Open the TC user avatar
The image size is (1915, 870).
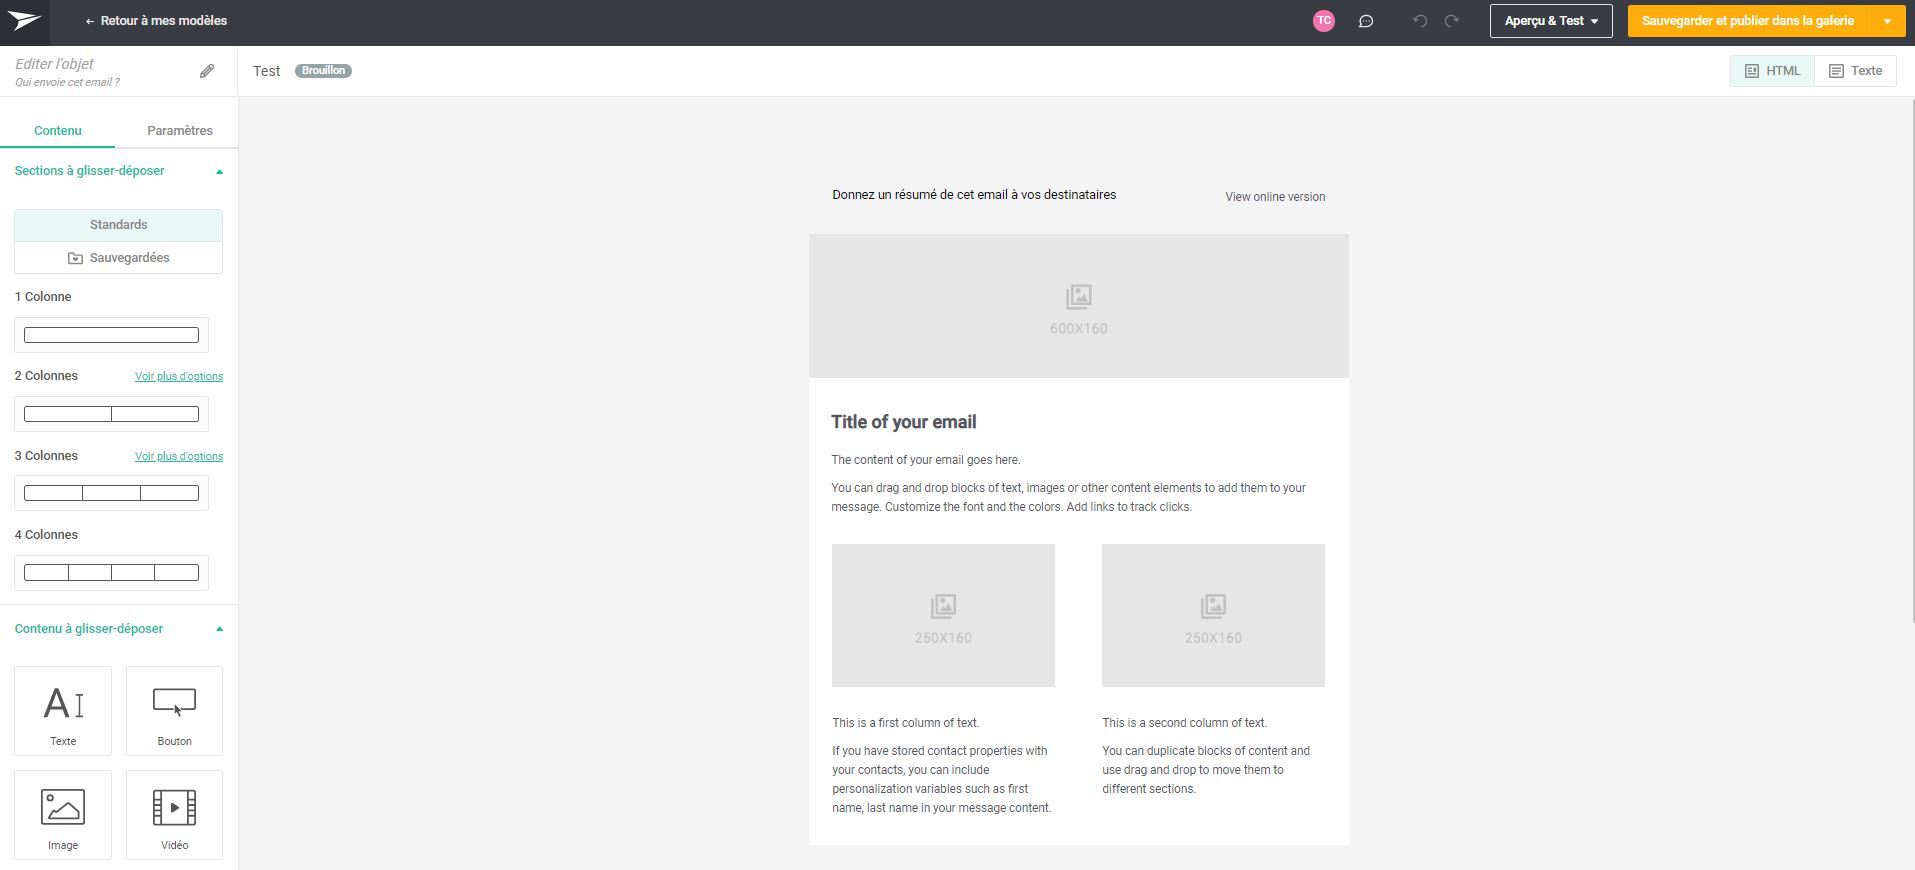pyautogui.click(x=1324, y=21)
